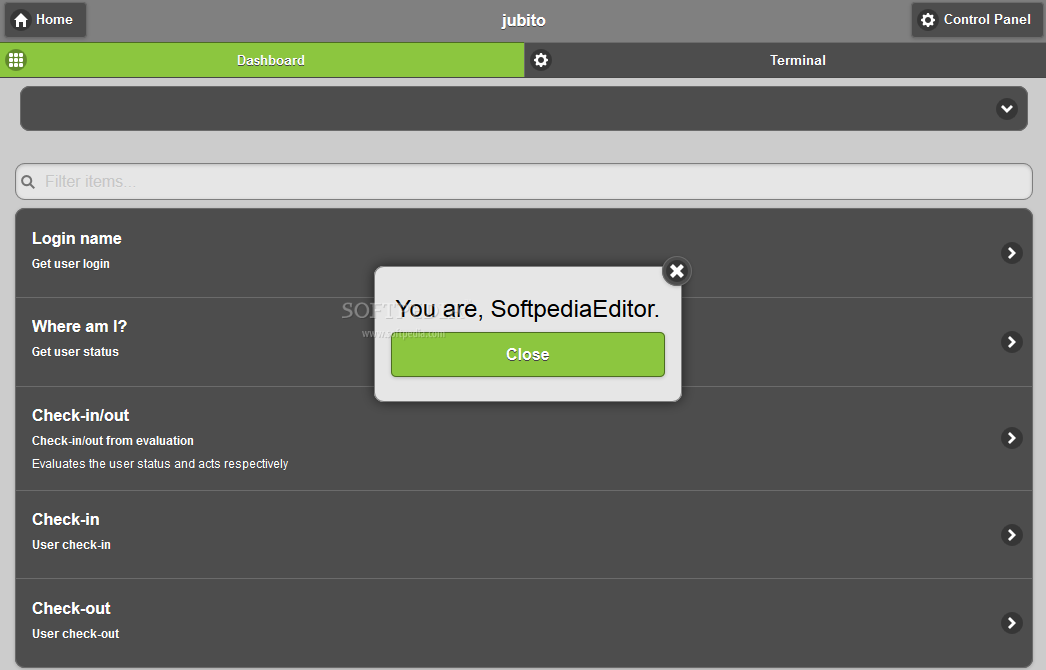Click the Check-in/out row arrow
The width and height of the screenshot is (1046, 670).
(x=1011, y=438)
